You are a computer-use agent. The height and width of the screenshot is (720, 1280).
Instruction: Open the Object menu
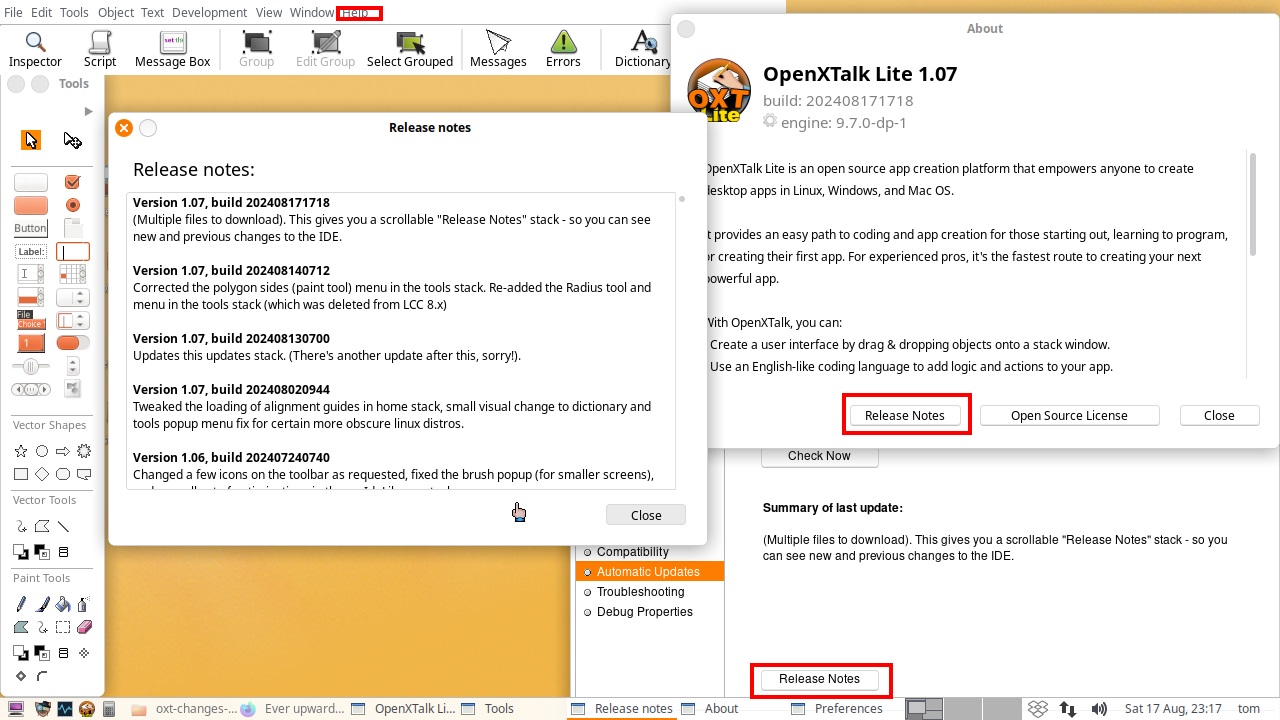pos(116,12)
